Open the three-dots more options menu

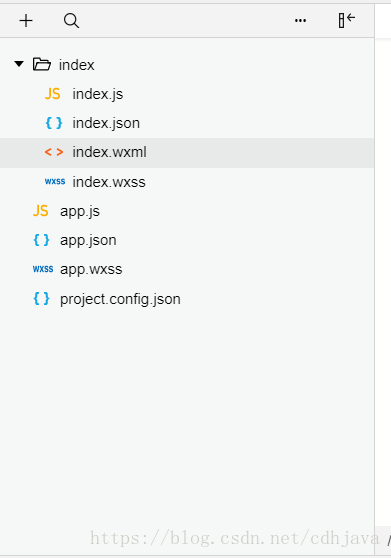click(x=300, y=21)
